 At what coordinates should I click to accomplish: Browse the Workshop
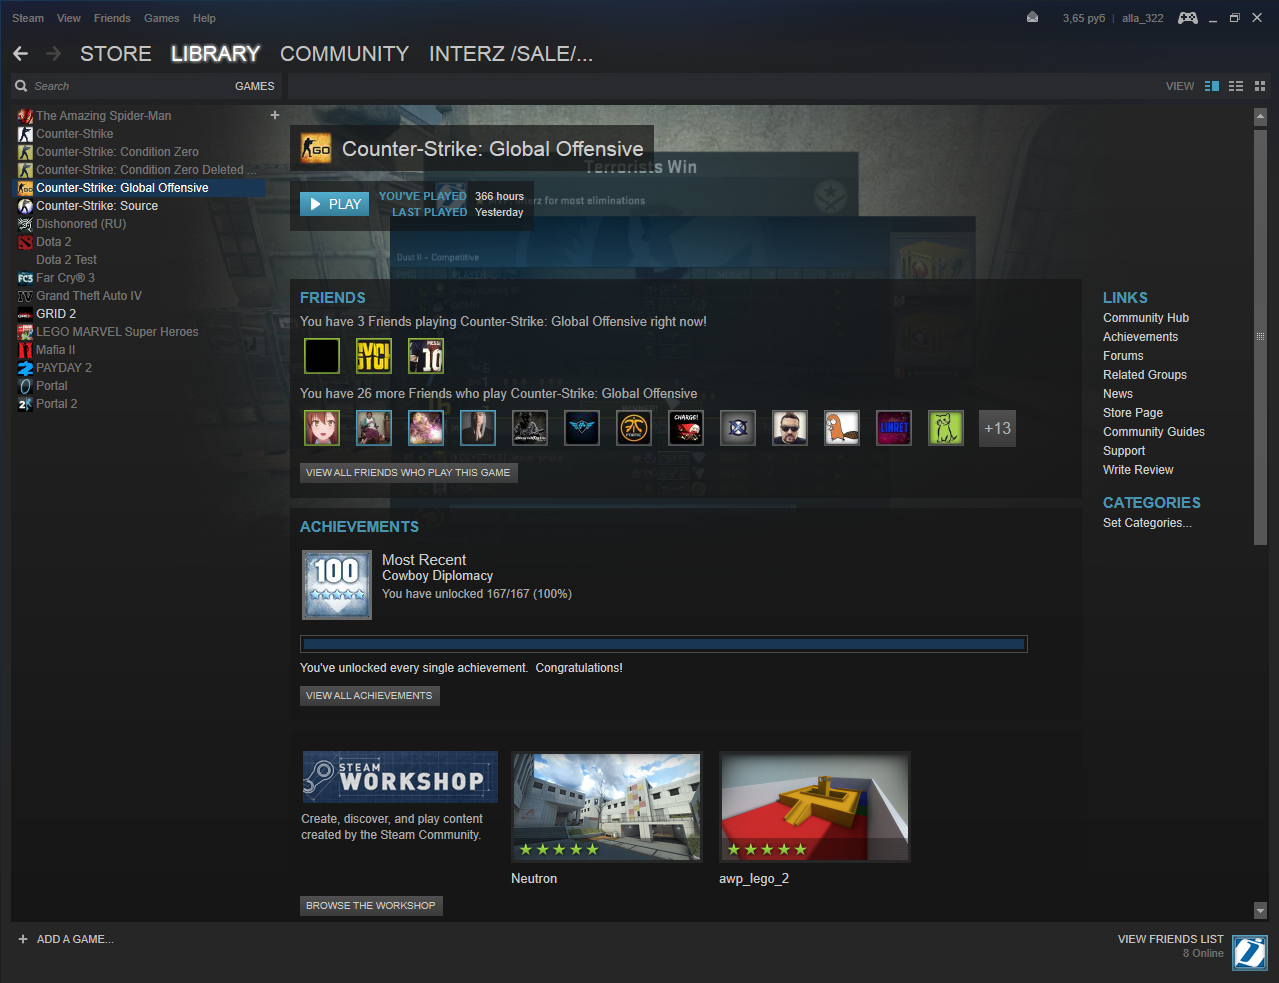pos(371,905)
